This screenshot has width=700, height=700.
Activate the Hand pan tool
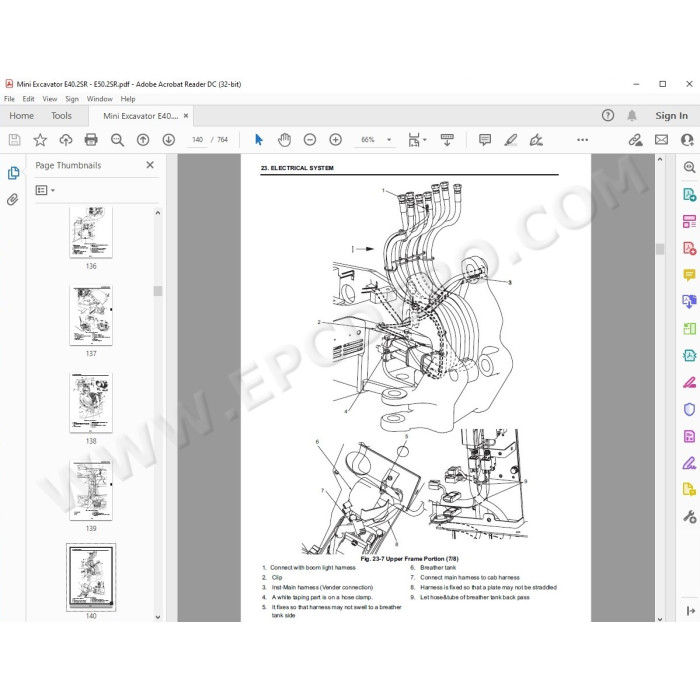284,140
